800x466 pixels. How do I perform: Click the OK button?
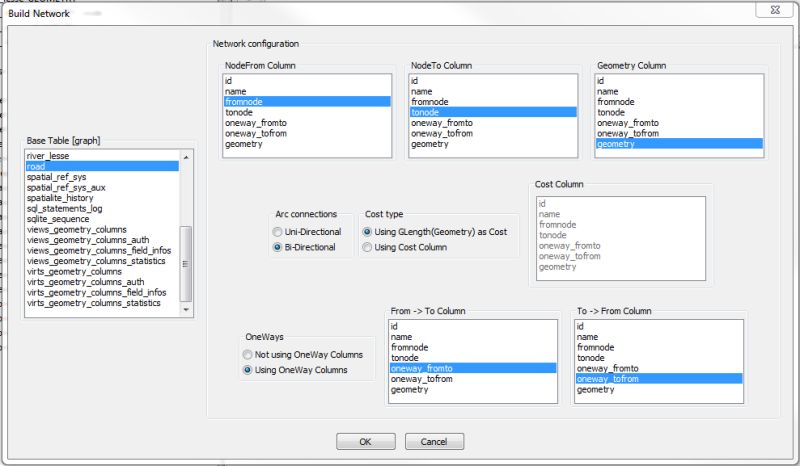[365, 442]
